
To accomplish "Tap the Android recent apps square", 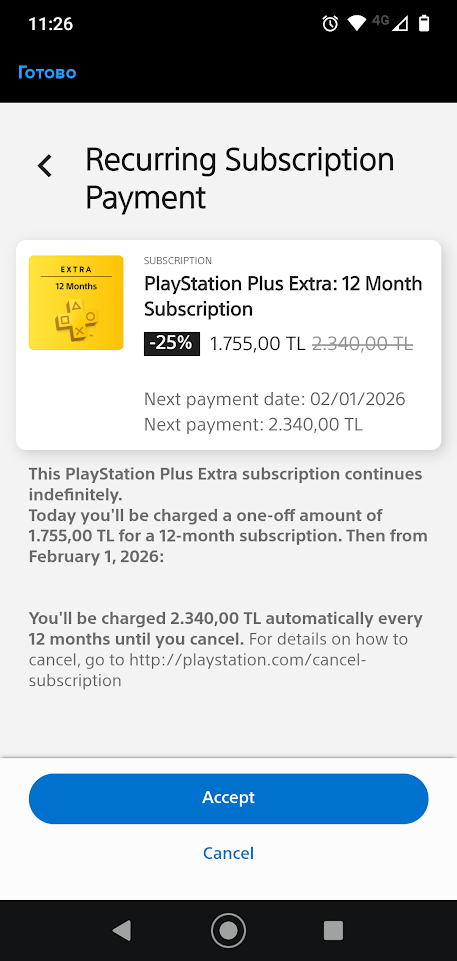I will pos(333,930).
